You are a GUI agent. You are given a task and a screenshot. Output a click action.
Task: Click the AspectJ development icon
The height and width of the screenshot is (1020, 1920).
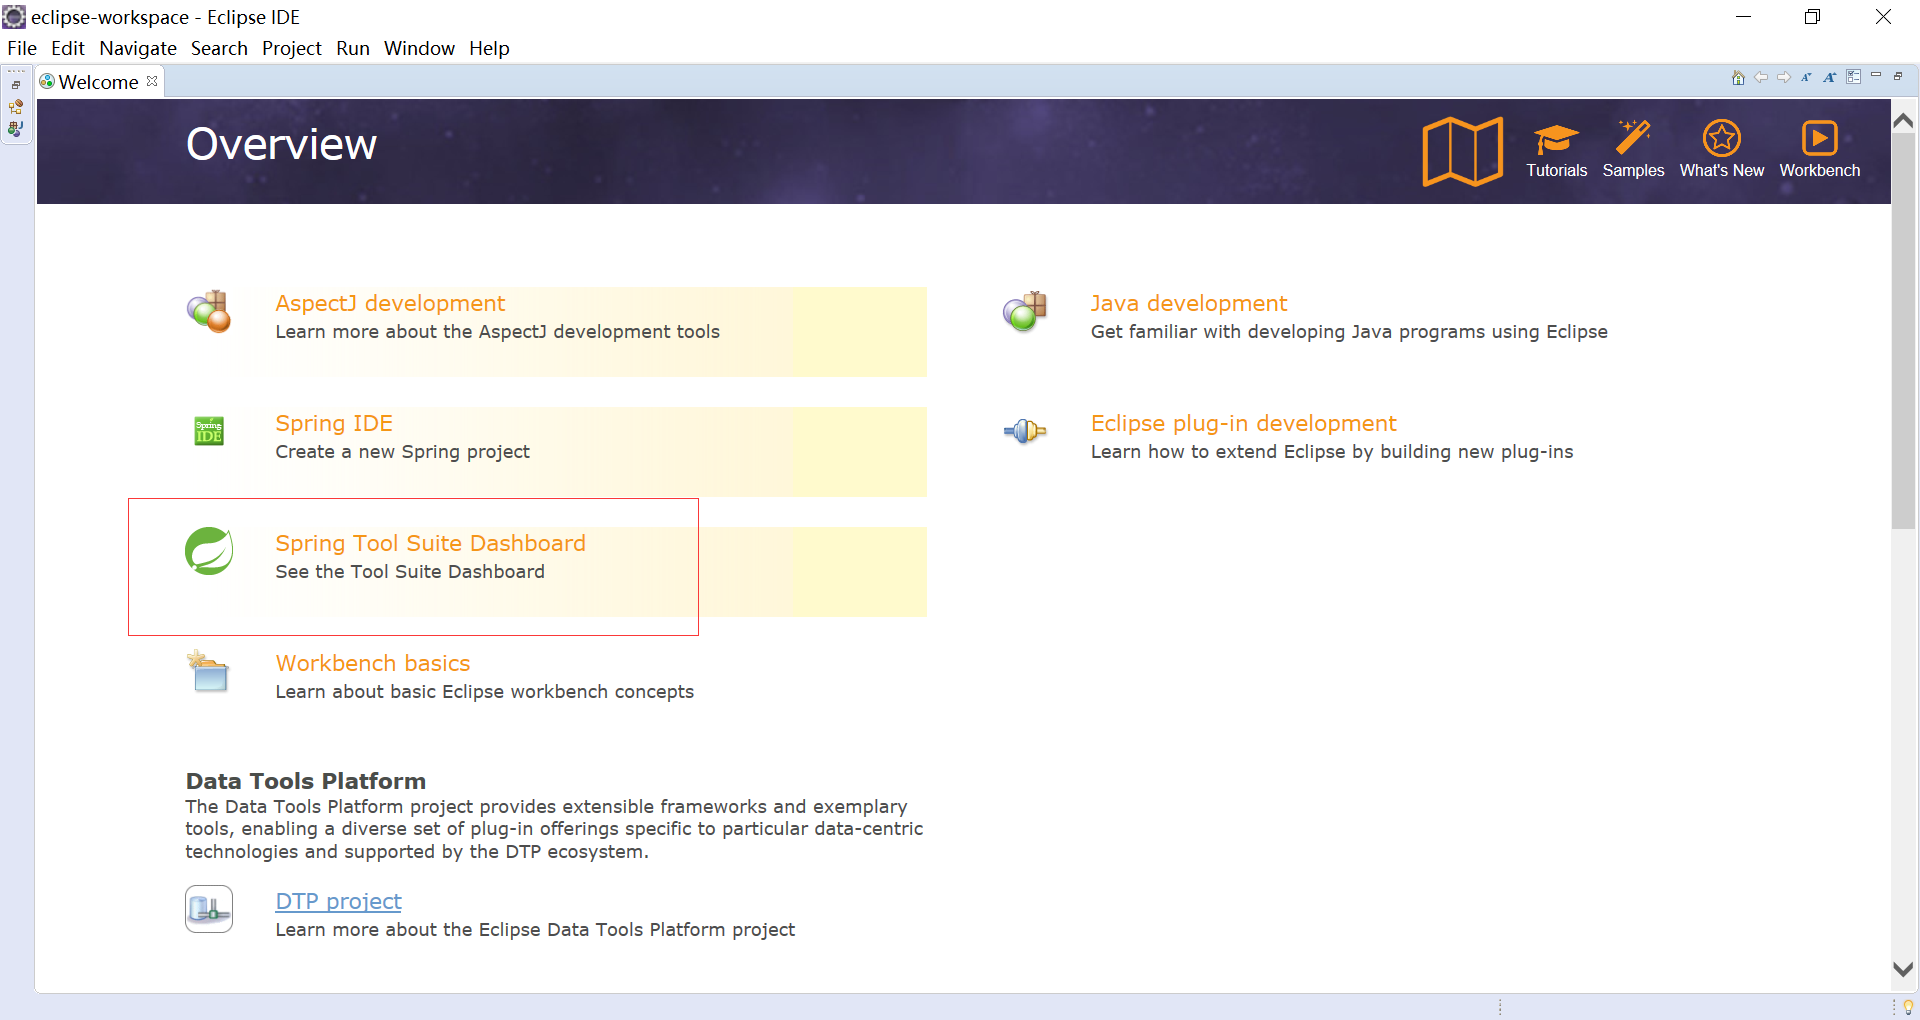pos(209,312)
